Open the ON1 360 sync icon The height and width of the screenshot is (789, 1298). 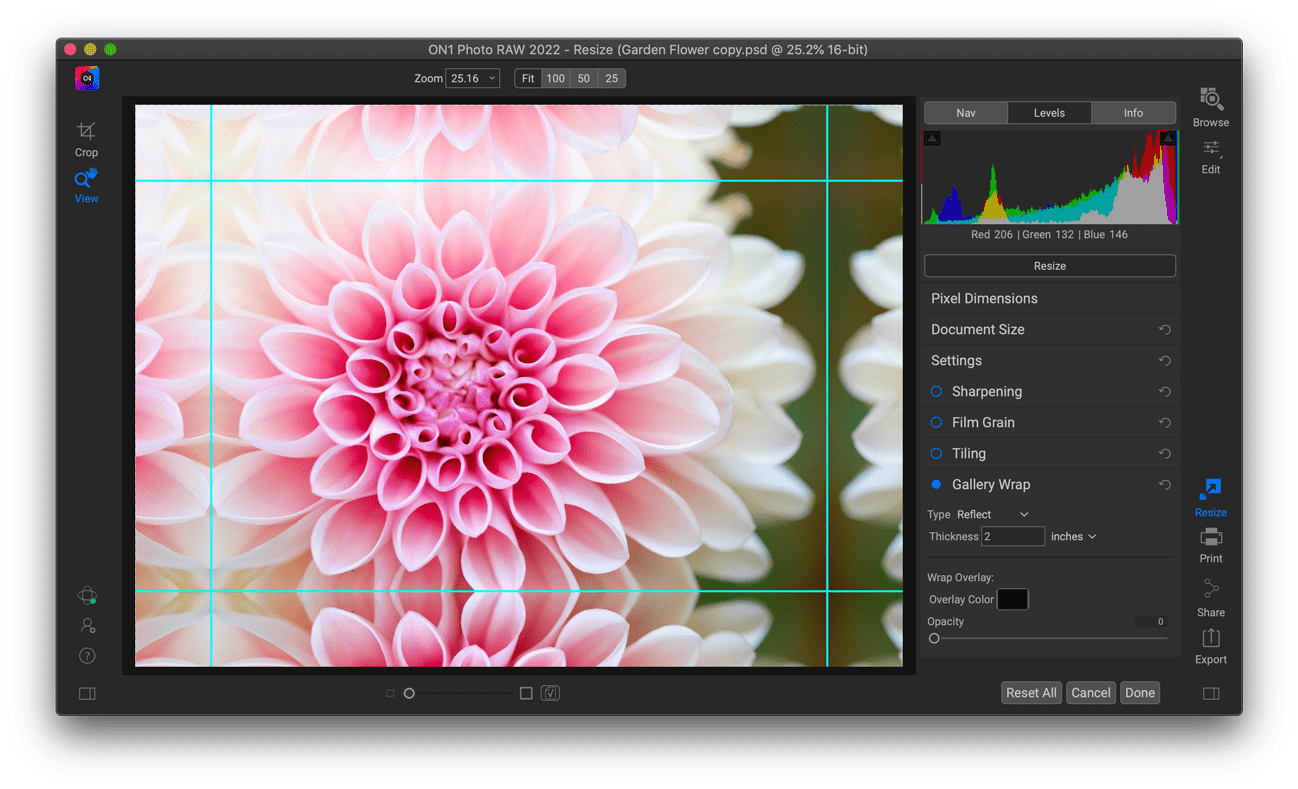(x=87, y=595)
